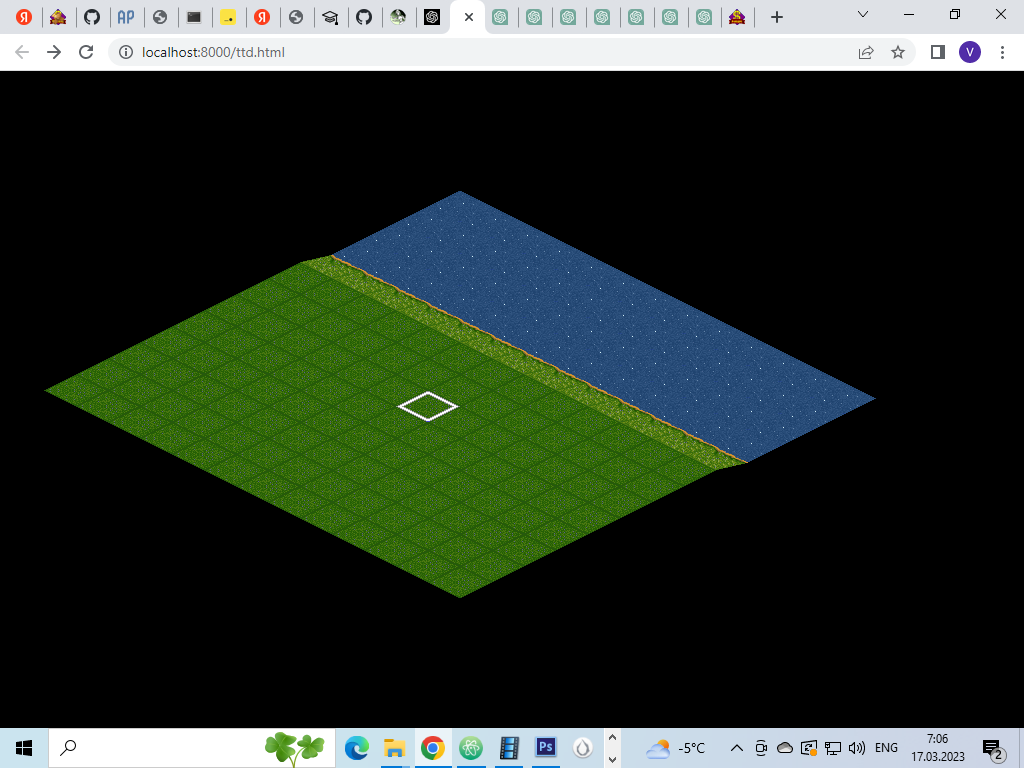The width and height of the screenshot is (1024, 768).
Task: Switch to the black OpenAI logo tab
Action: pos(432,17)
